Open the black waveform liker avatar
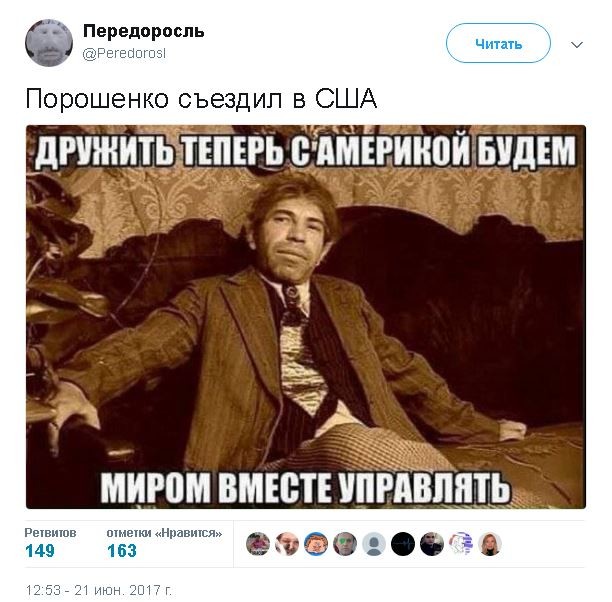Screen dimensions: 612x602 [x=403, y=544]
